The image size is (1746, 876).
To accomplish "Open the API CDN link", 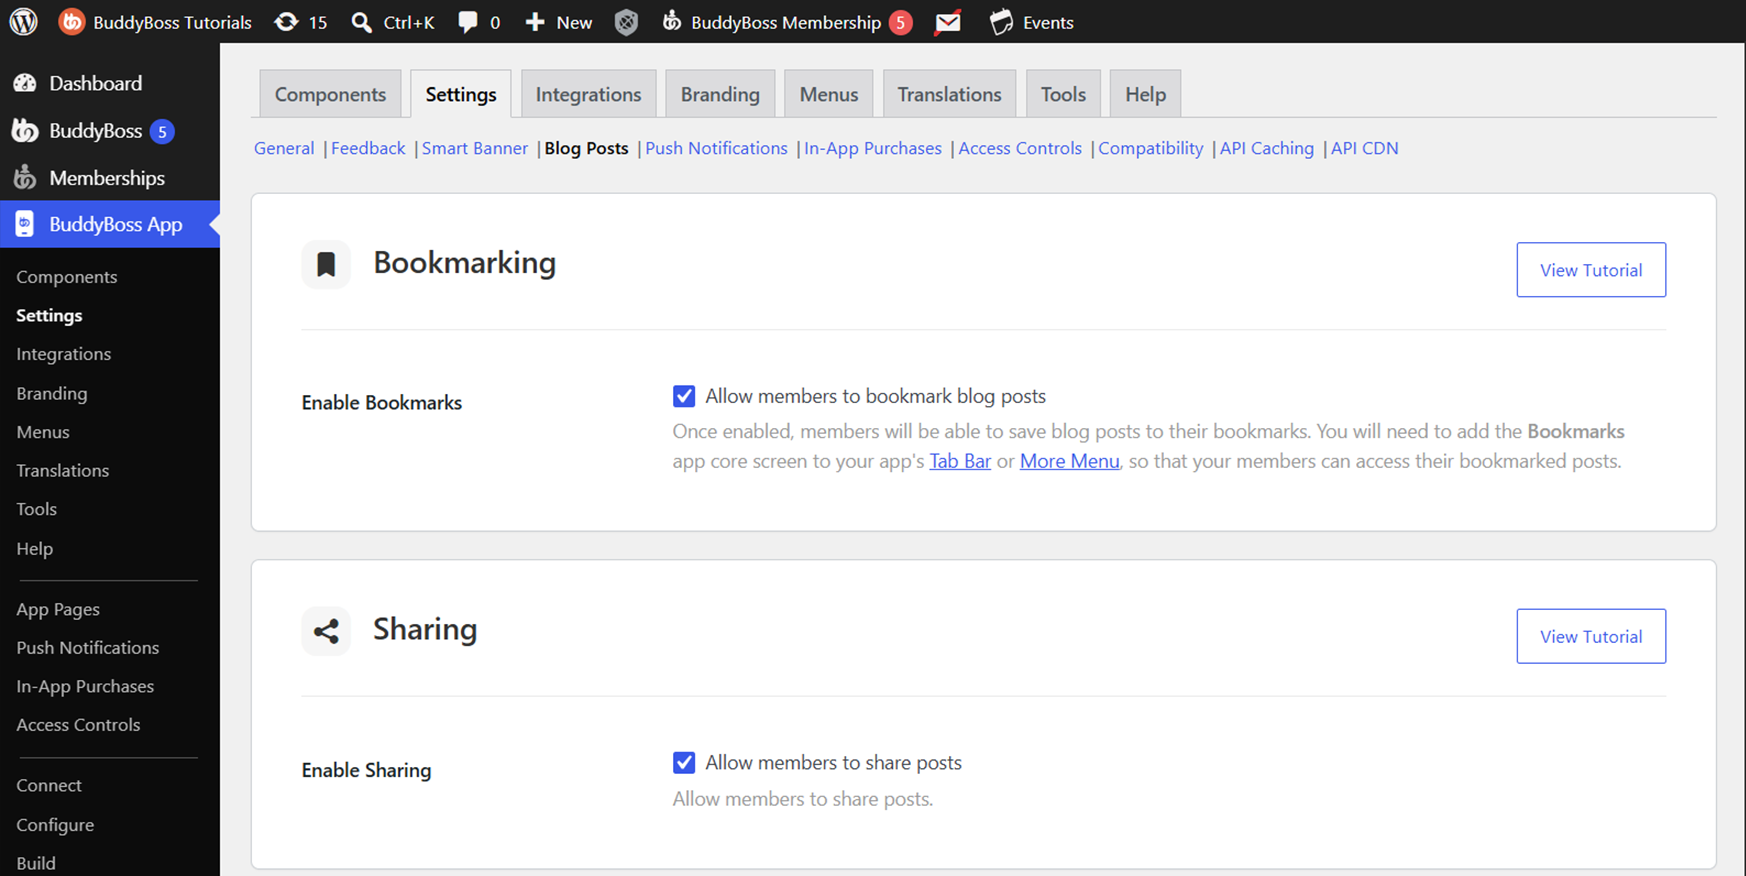I will pyautogui.click(x=1364, y=148).
